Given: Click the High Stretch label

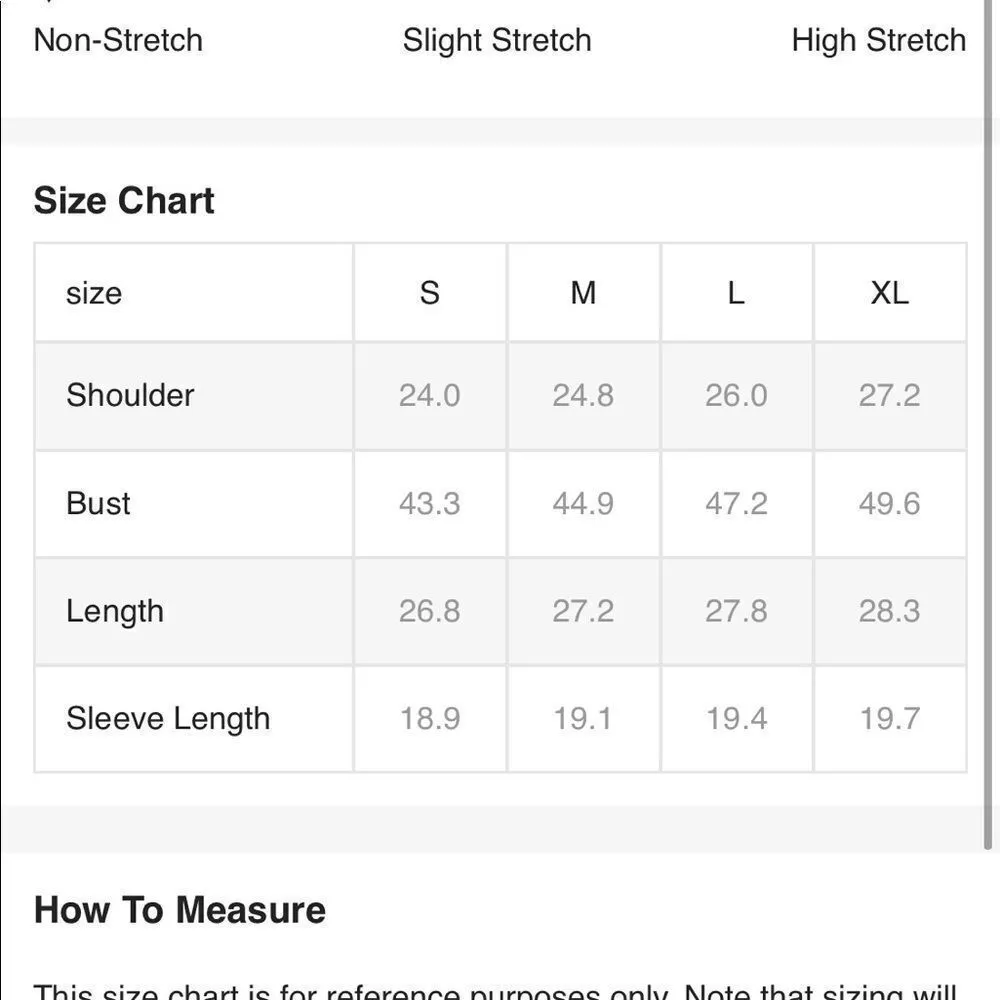Looking at the screenshot, I should (x=878, y=40).
